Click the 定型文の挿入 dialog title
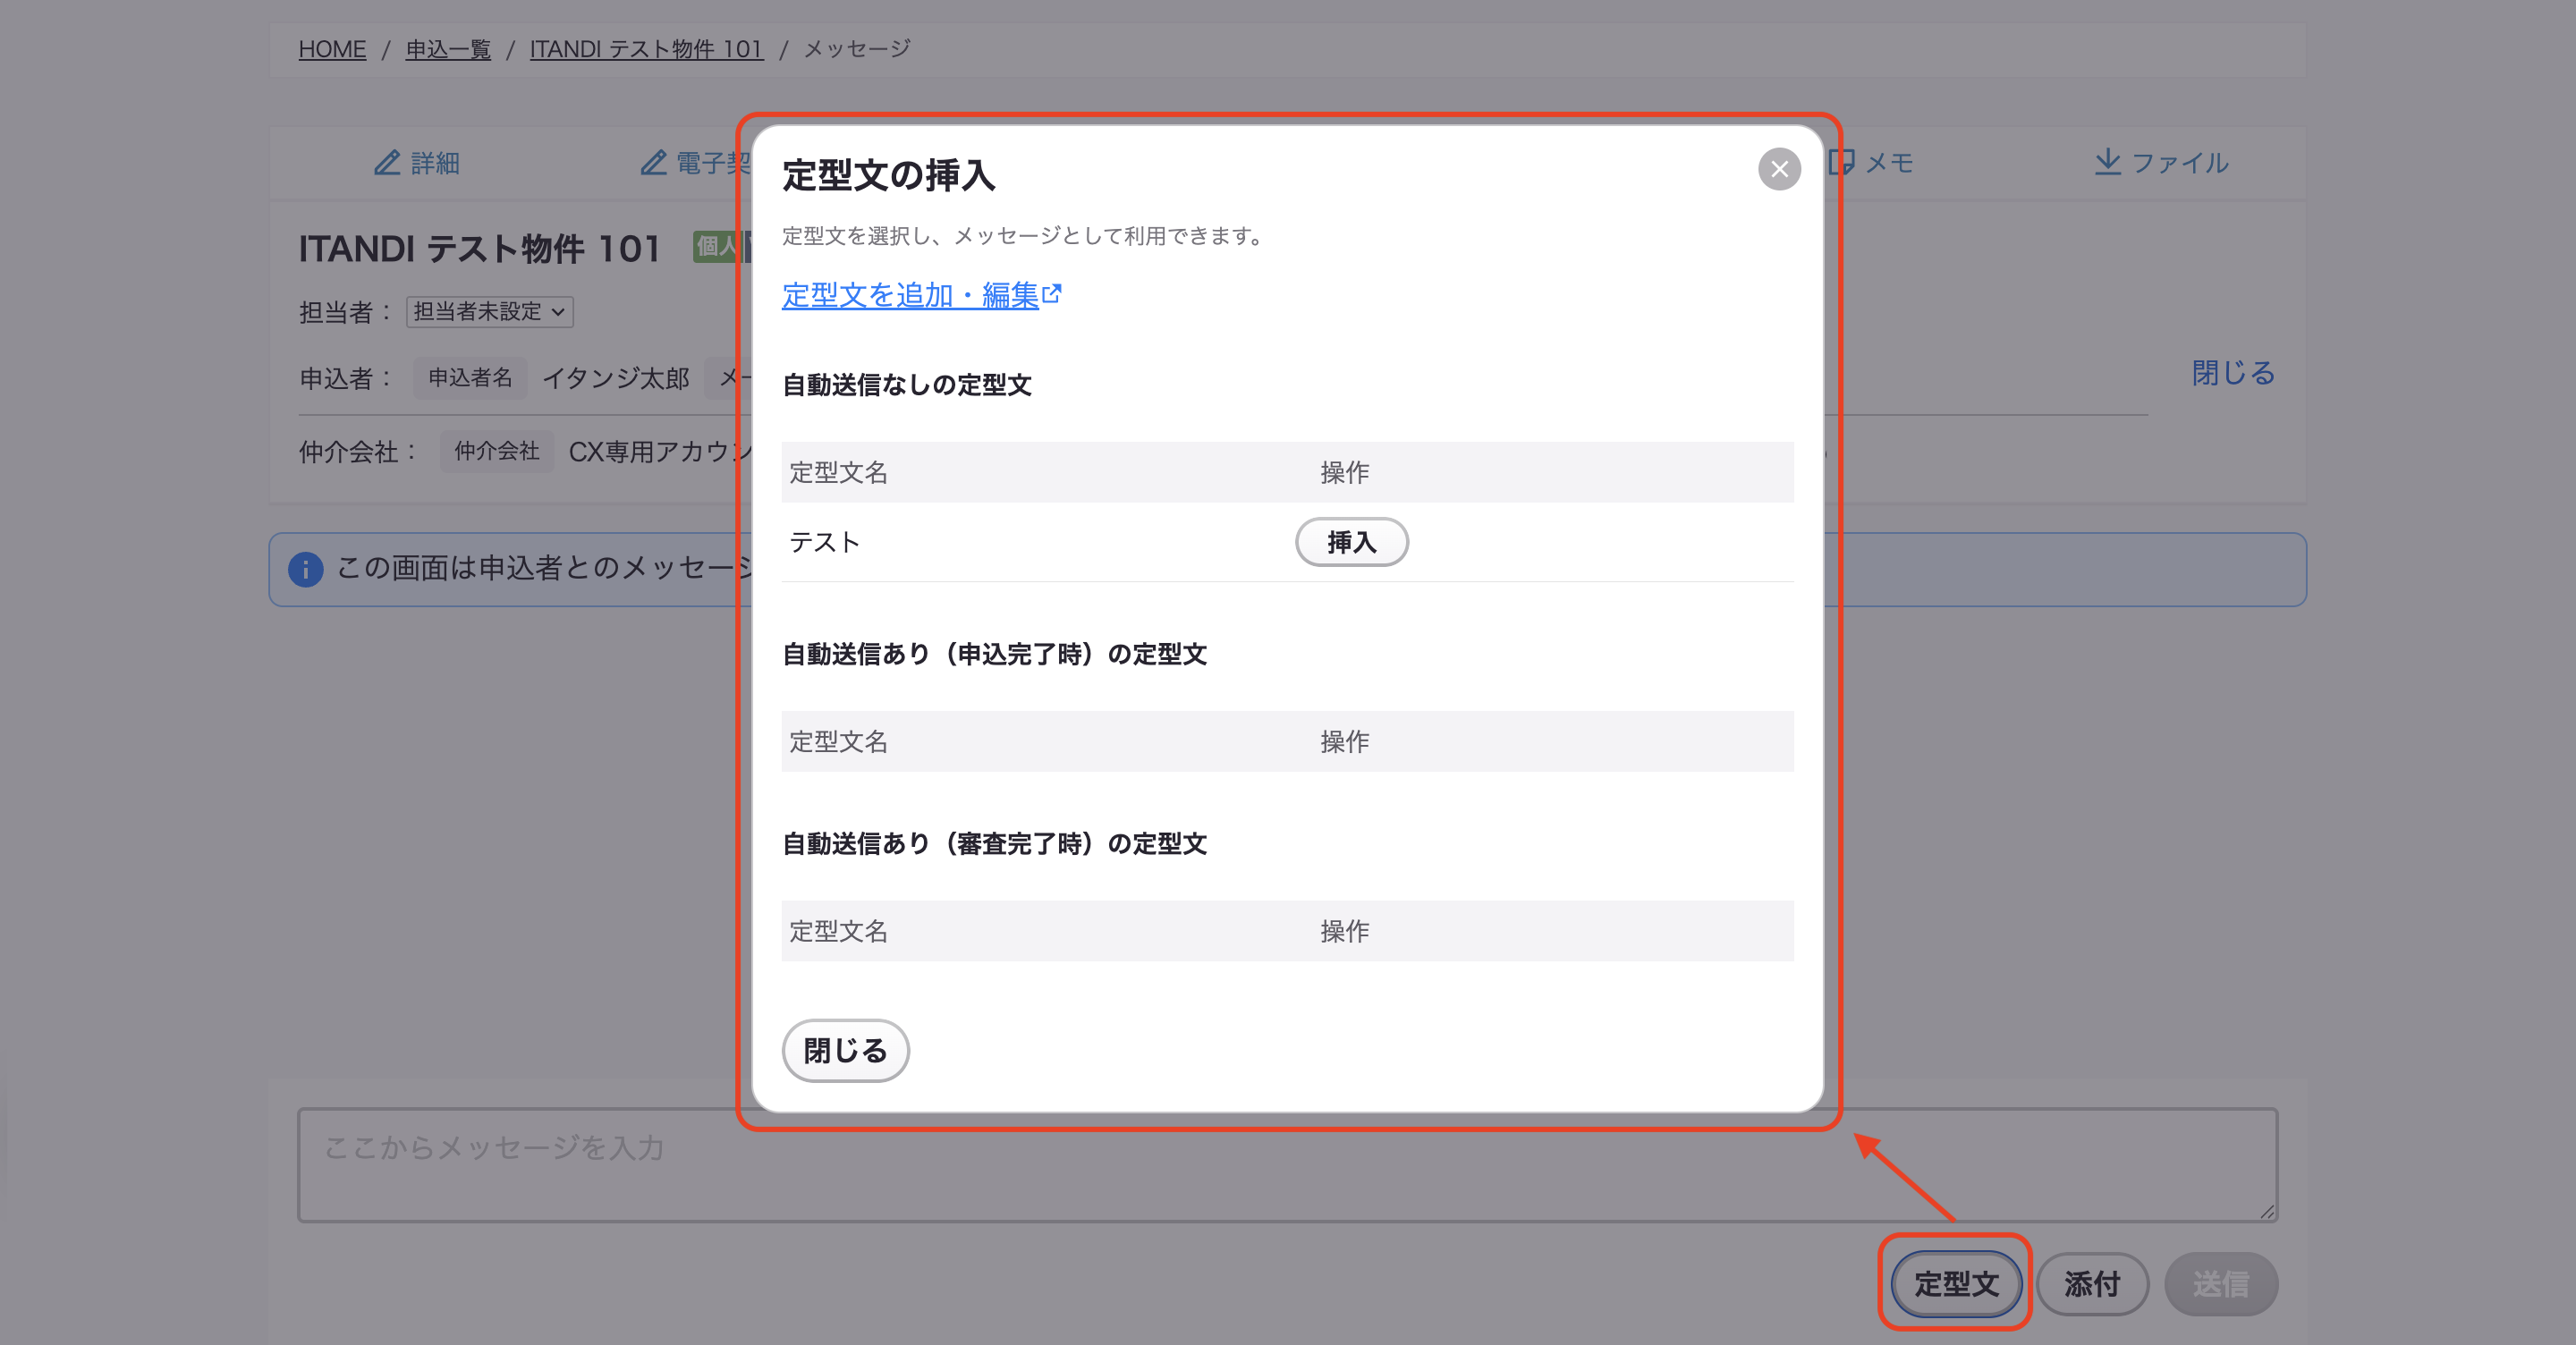 click(888, 175)
